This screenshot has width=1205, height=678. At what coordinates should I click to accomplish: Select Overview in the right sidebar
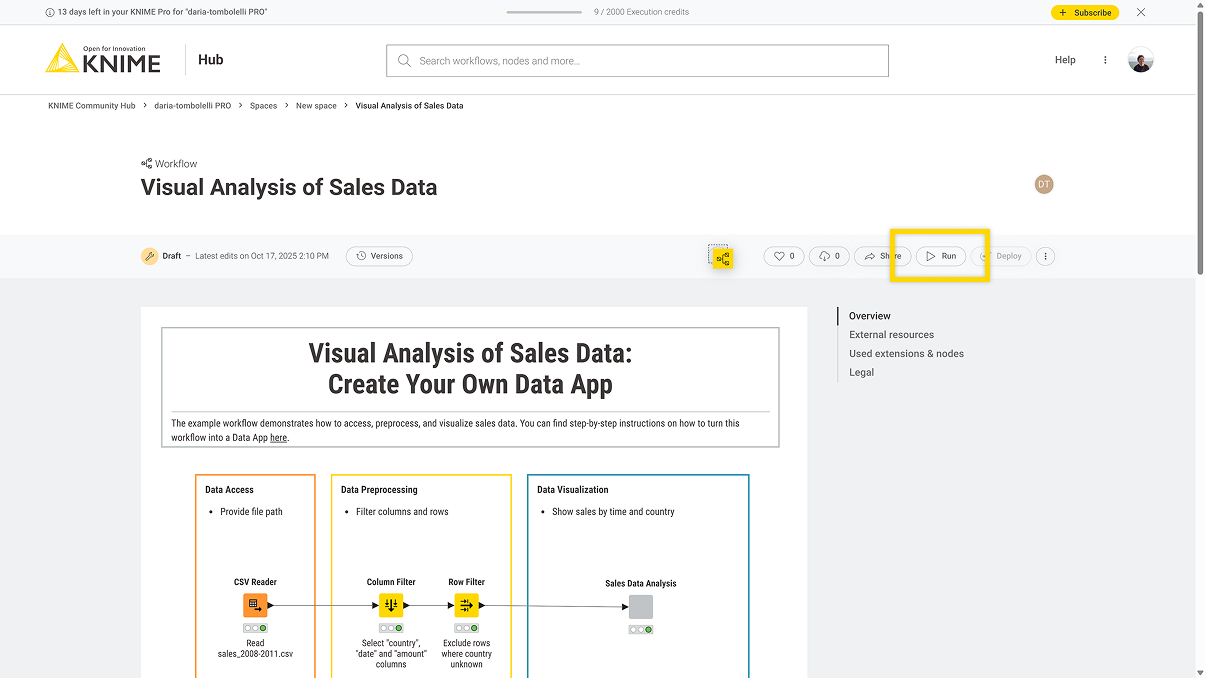(869, 315)
